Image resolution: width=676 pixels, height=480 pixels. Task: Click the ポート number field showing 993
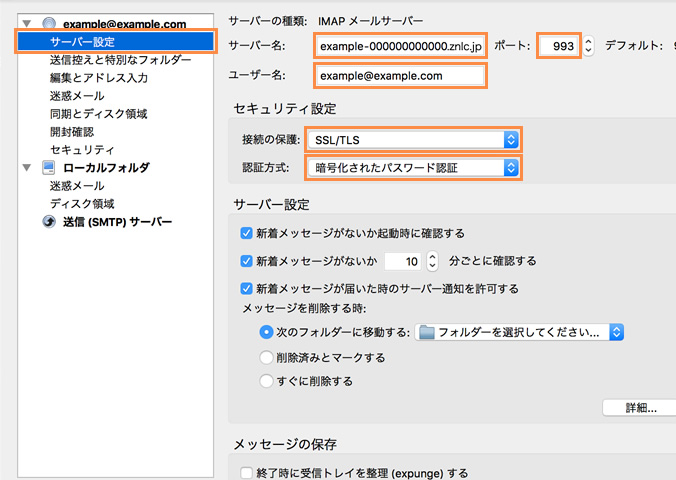click(559, 46)
